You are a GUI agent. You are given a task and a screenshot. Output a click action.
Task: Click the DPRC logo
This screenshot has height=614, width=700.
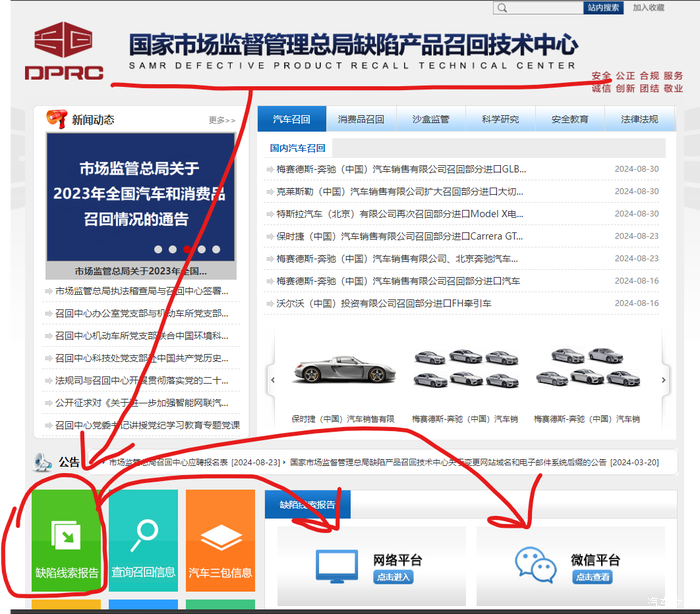click(64, 51)
